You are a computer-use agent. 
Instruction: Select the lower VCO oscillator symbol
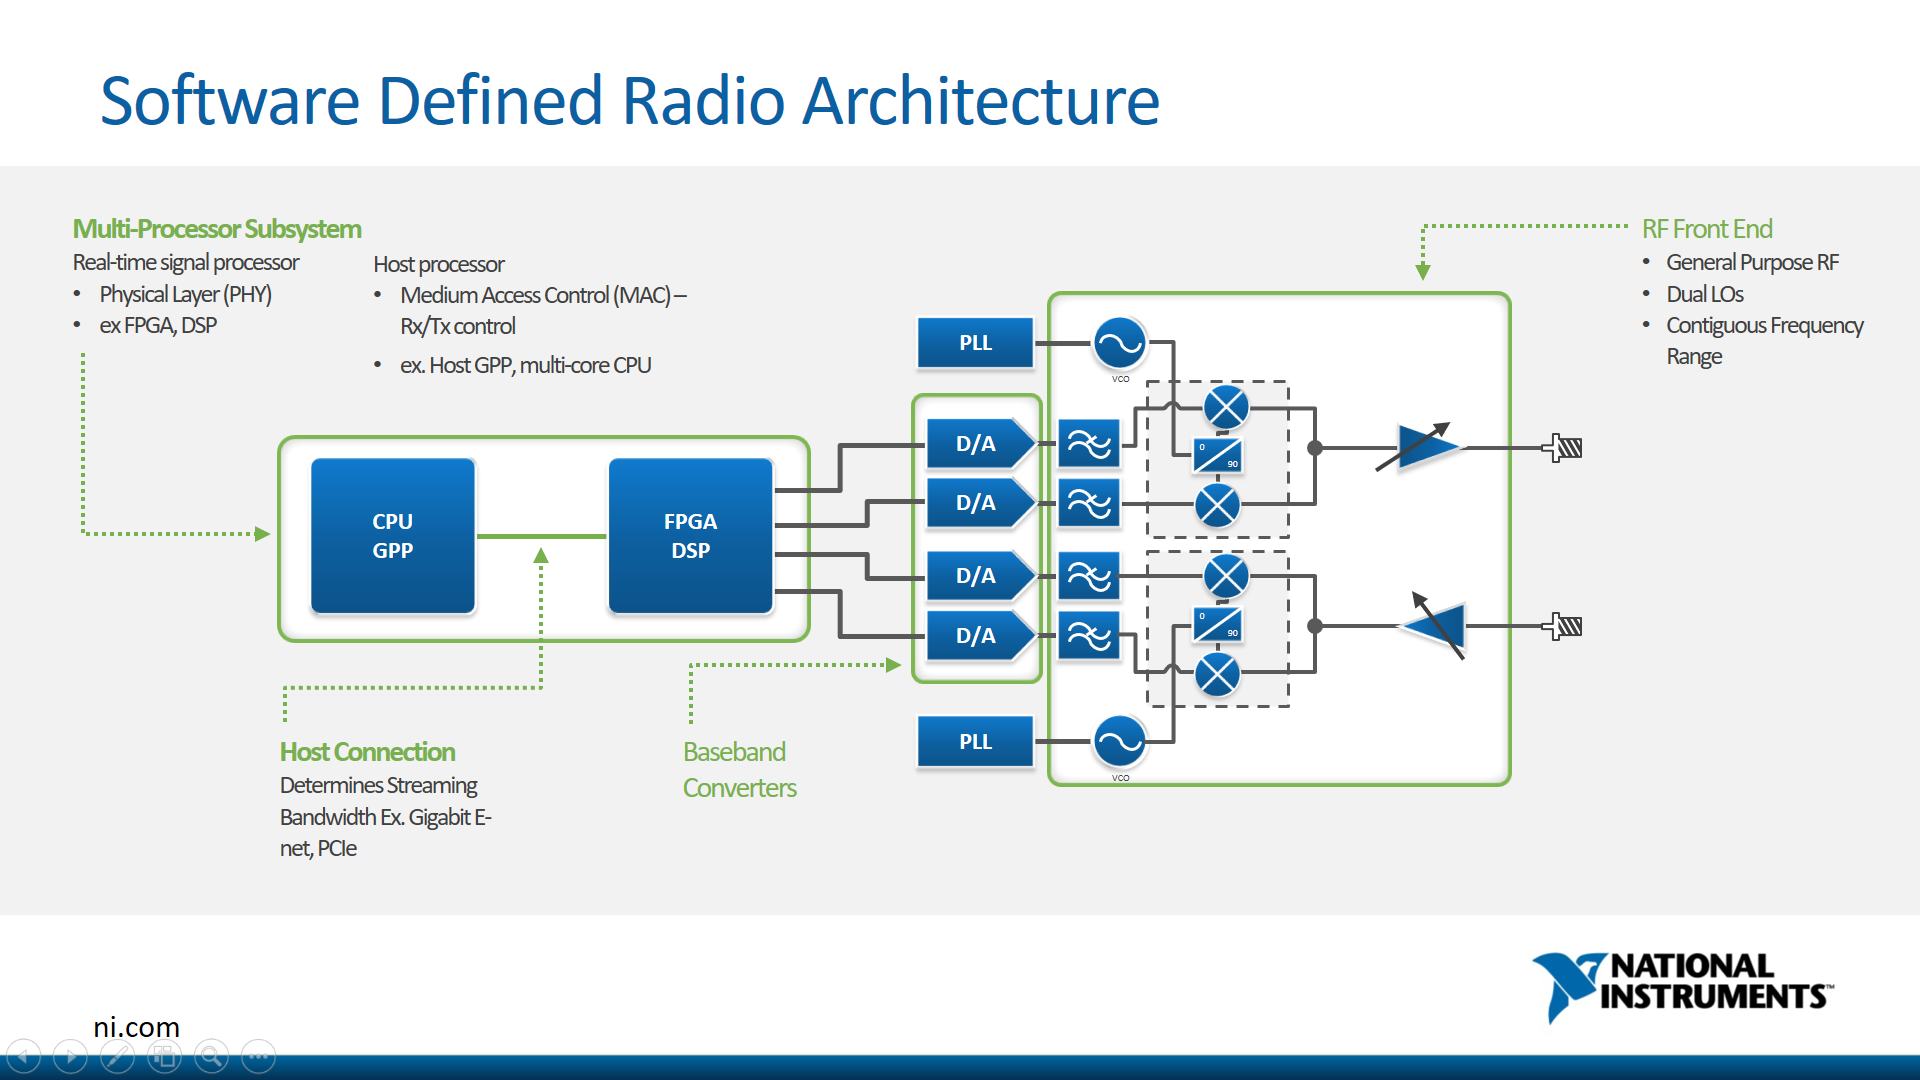1120,742
